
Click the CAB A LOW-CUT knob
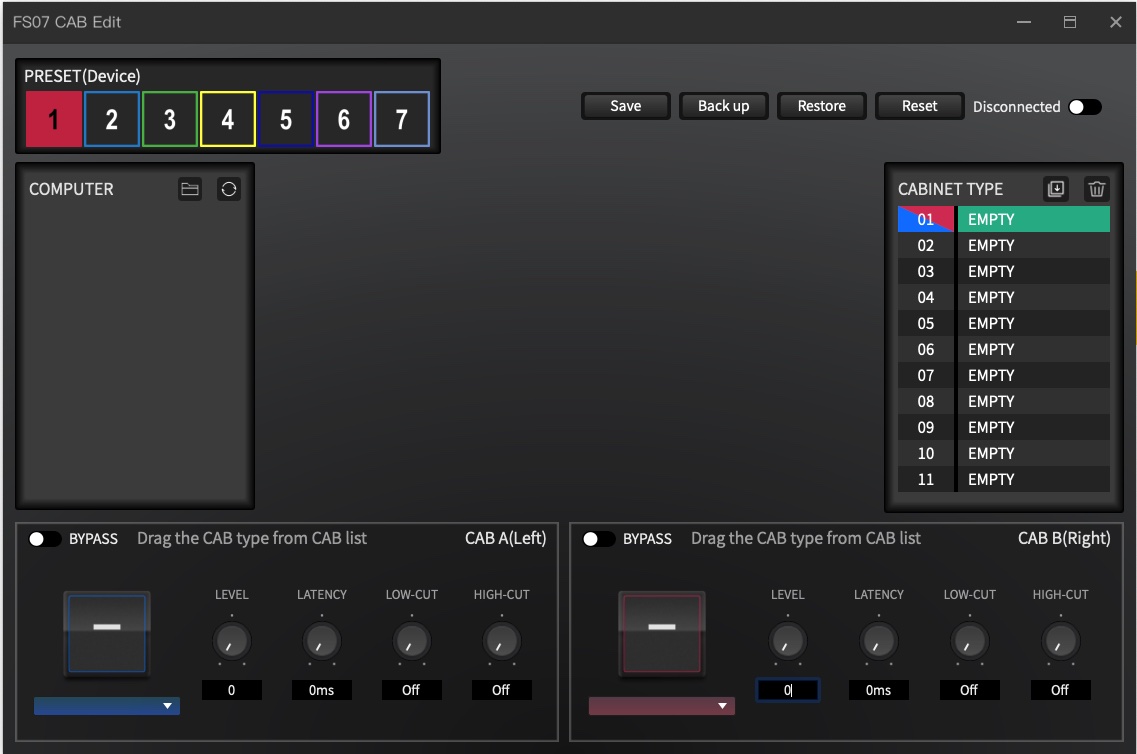click(411, 641)
